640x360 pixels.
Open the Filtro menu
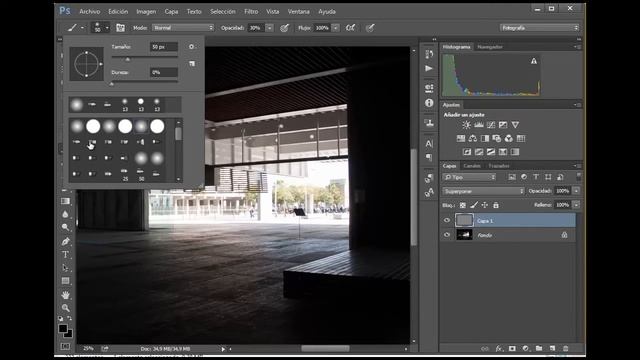tap(251, 11)
